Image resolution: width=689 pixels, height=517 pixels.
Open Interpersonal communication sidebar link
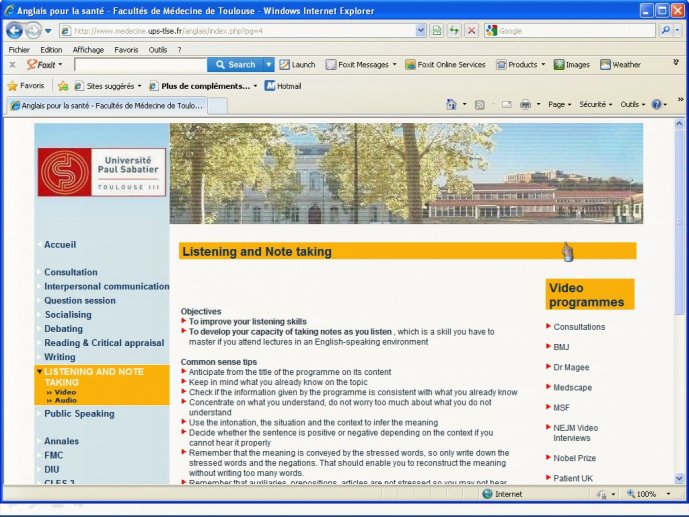107,286
